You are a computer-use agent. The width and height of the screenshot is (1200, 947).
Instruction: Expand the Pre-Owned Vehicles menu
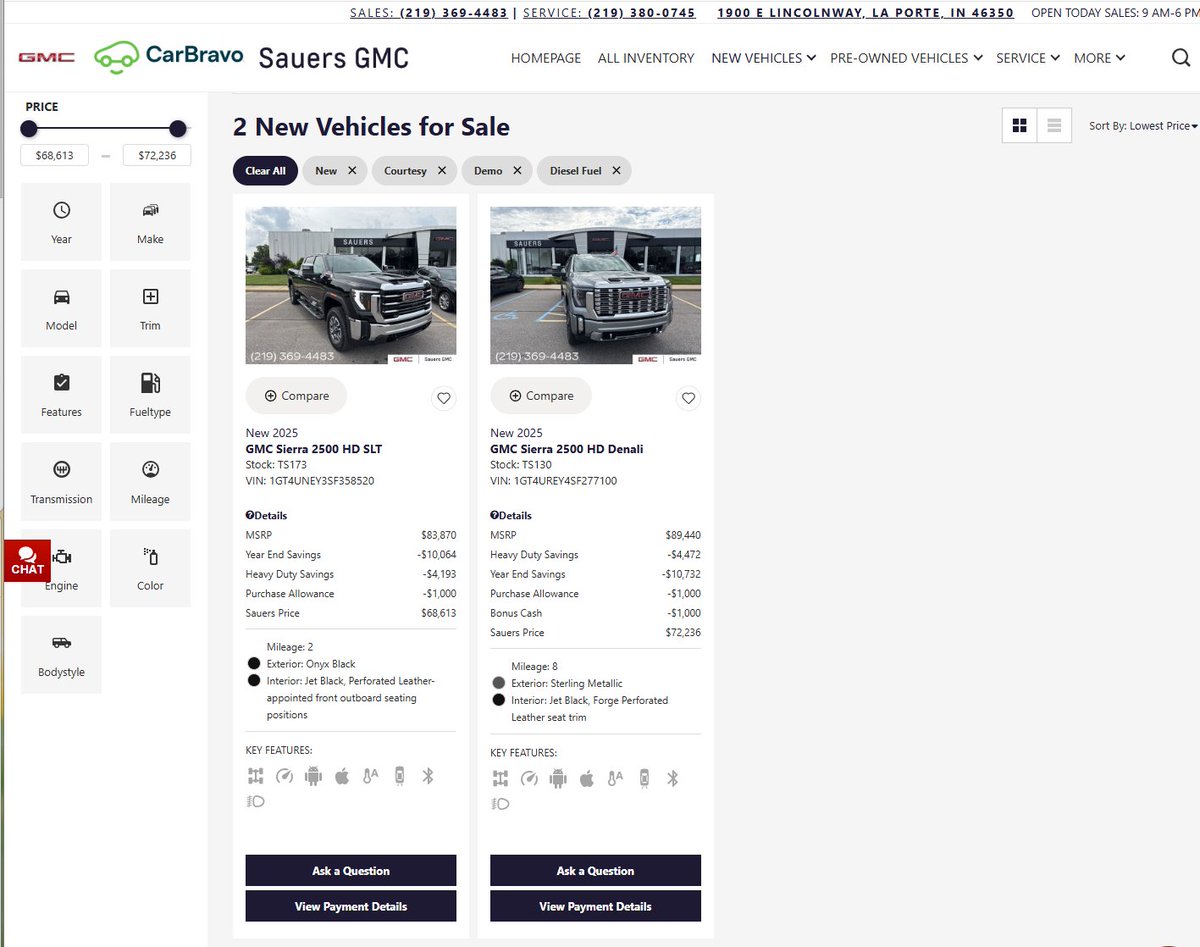906,58
